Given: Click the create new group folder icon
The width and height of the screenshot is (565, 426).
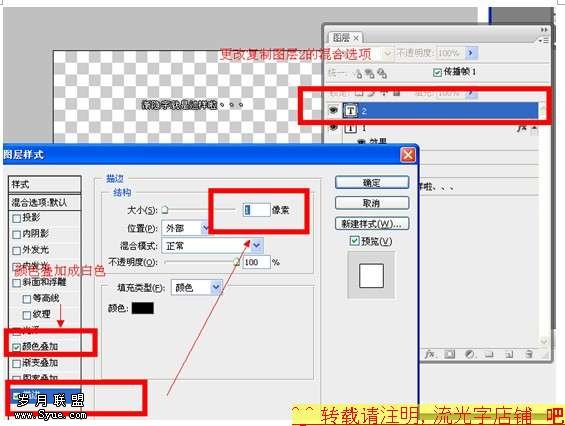Looking at the screenshot, I should (x=489, y=355).
